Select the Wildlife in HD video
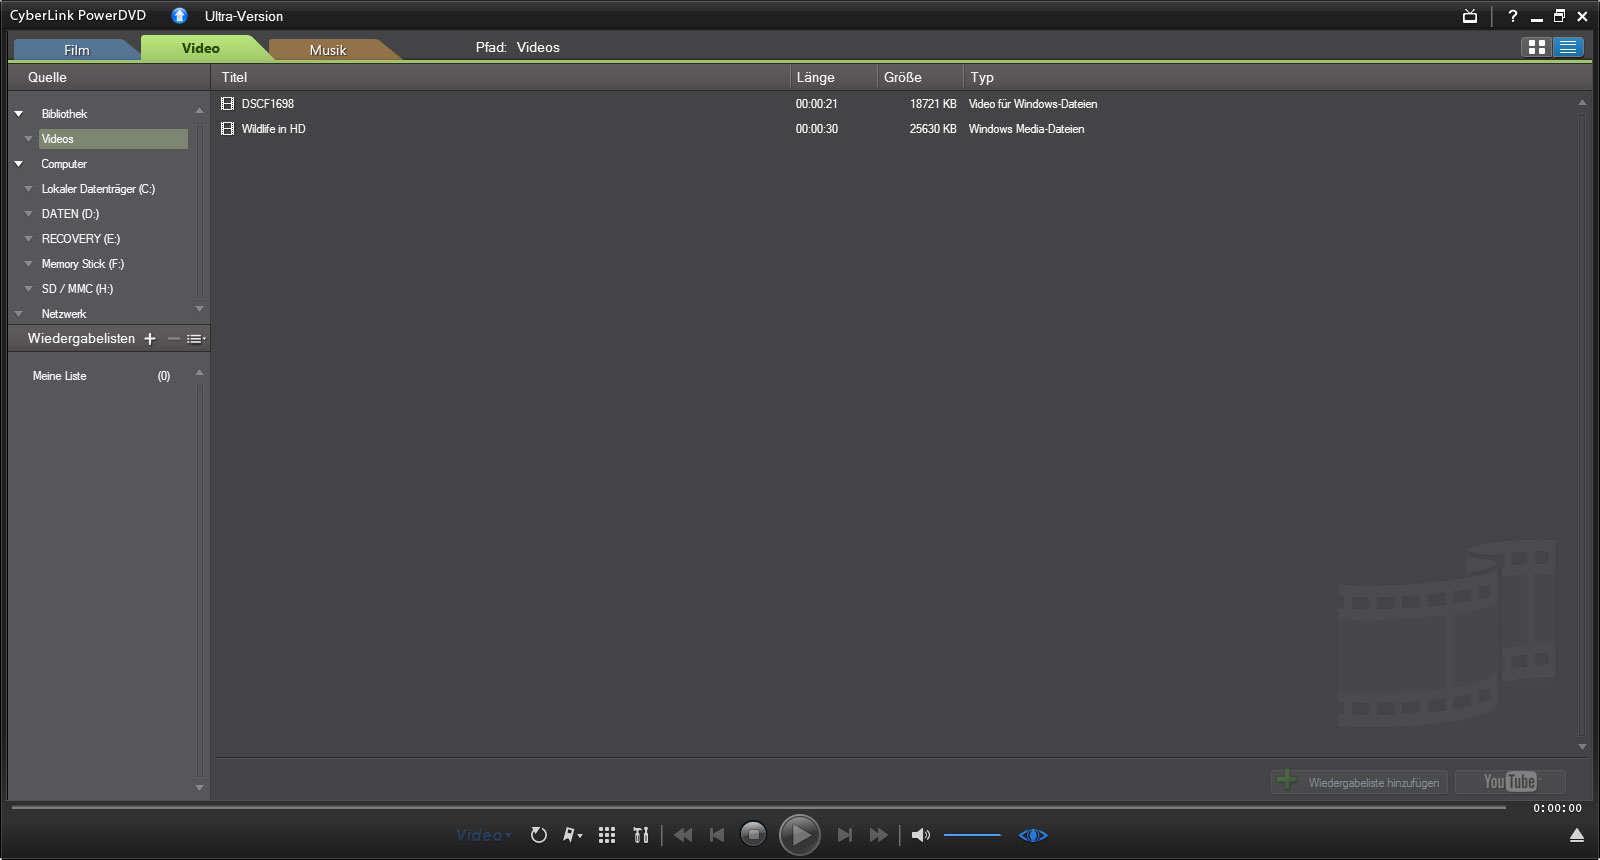1600x860 pixels. [x=274, y=129]
